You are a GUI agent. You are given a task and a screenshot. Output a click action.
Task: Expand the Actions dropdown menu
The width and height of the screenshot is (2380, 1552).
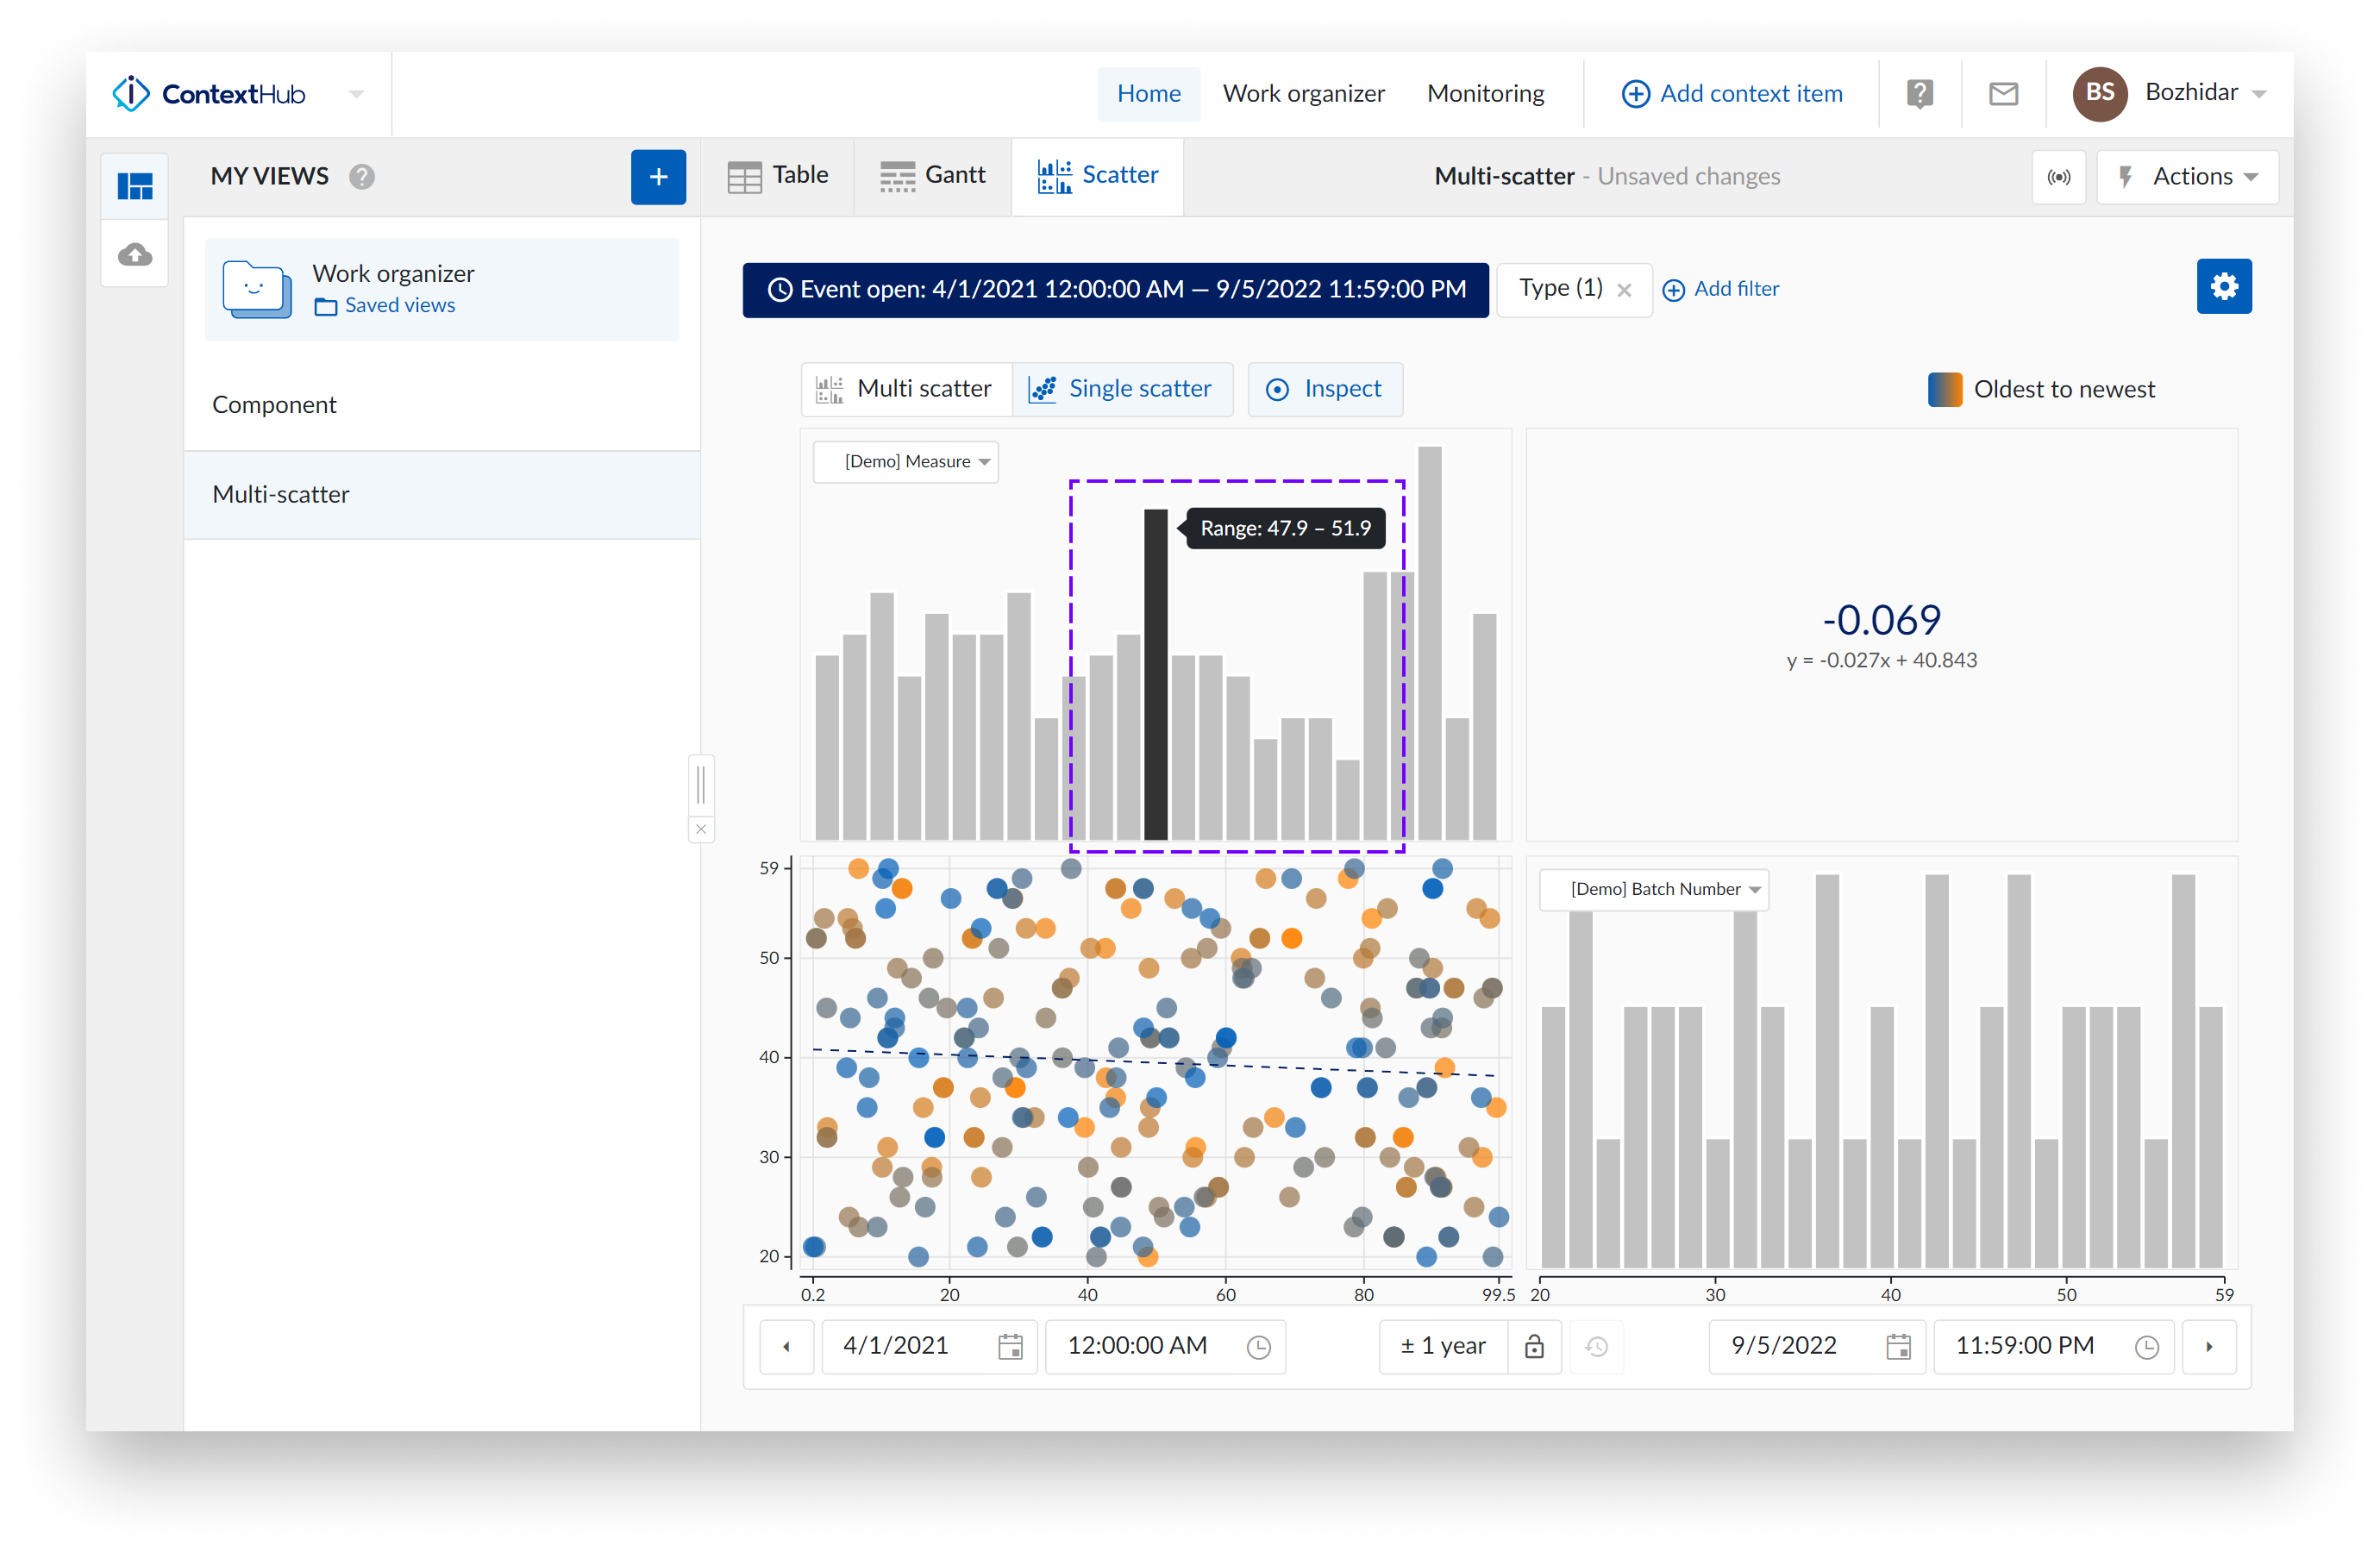[x=2188, y=177]
